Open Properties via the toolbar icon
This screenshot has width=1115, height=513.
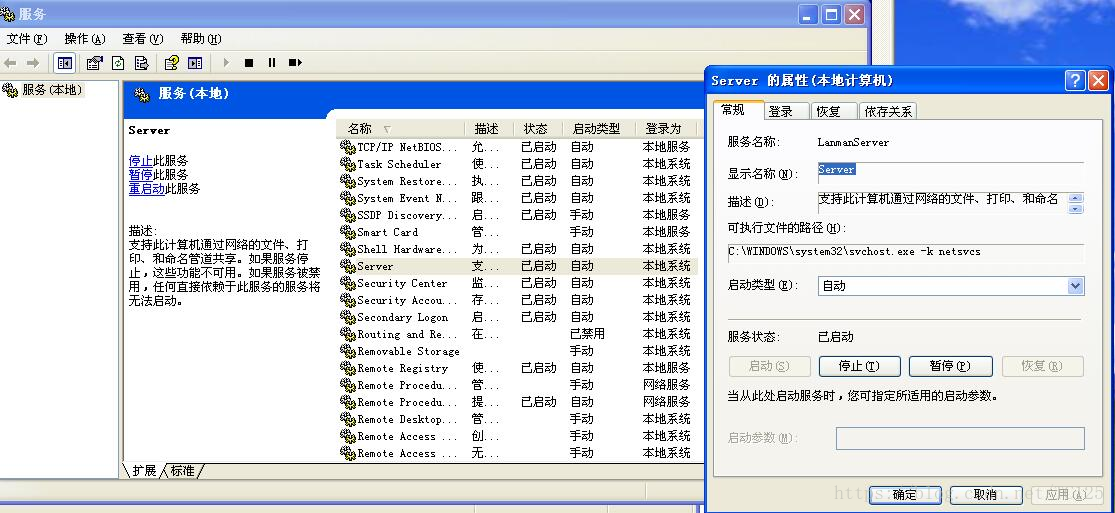[x=95, y=63]
